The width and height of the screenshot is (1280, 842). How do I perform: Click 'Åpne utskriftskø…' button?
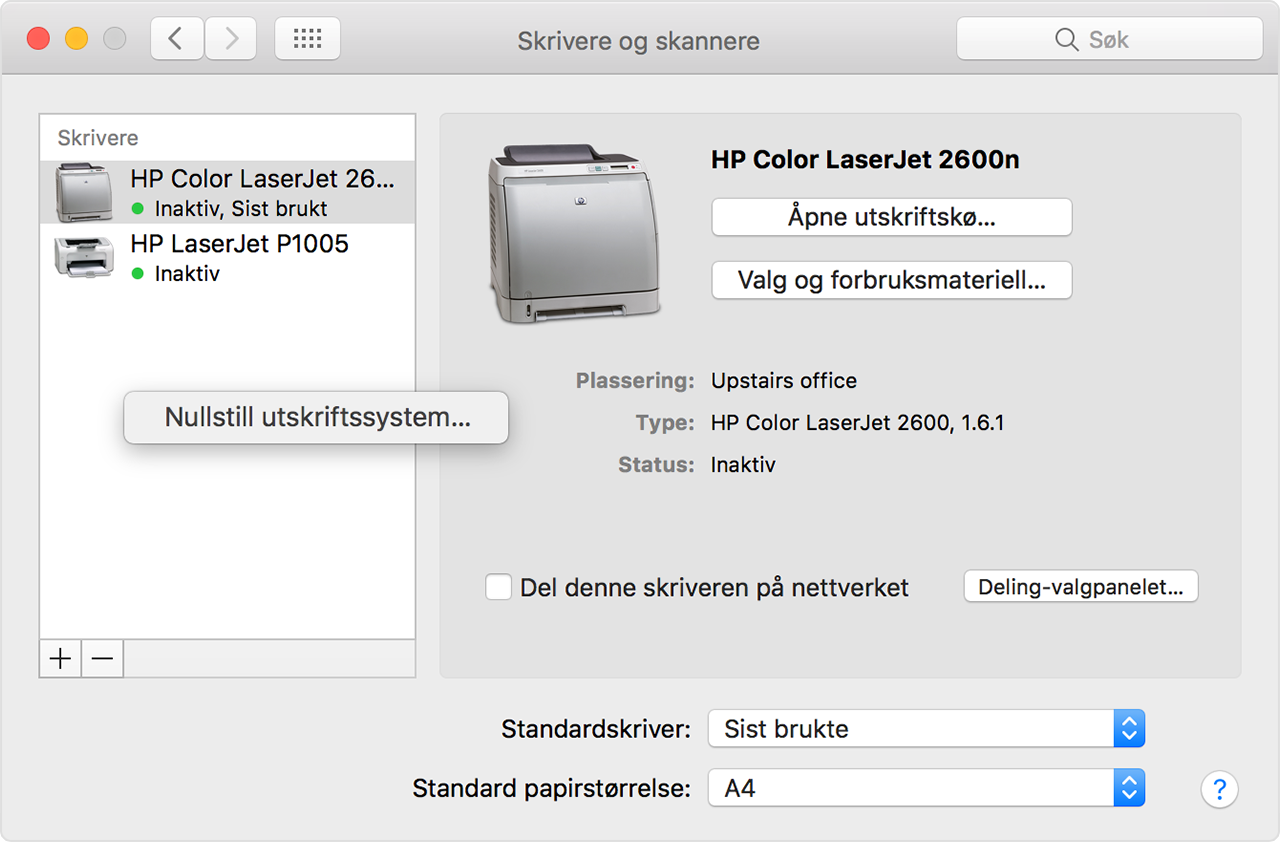(x=891, y=217)
